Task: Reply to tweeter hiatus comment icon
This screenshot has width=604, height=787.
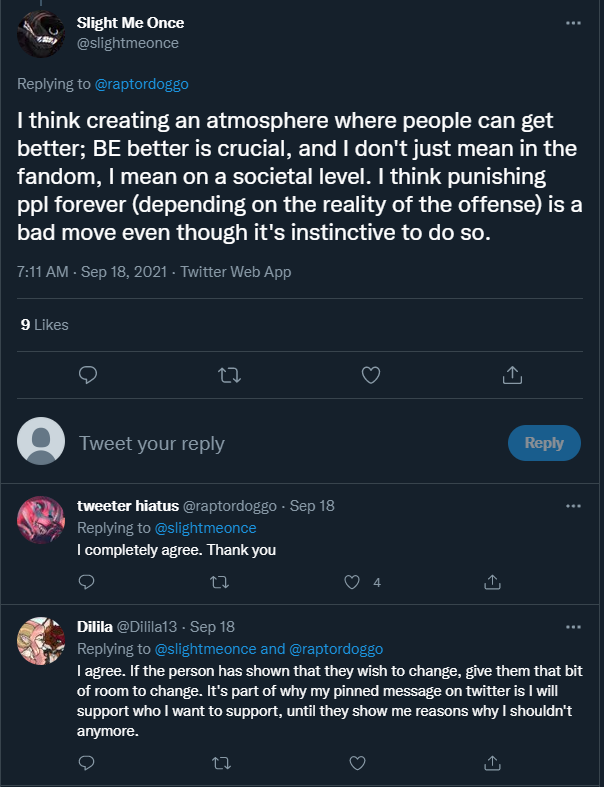Action: click(87, 582)
